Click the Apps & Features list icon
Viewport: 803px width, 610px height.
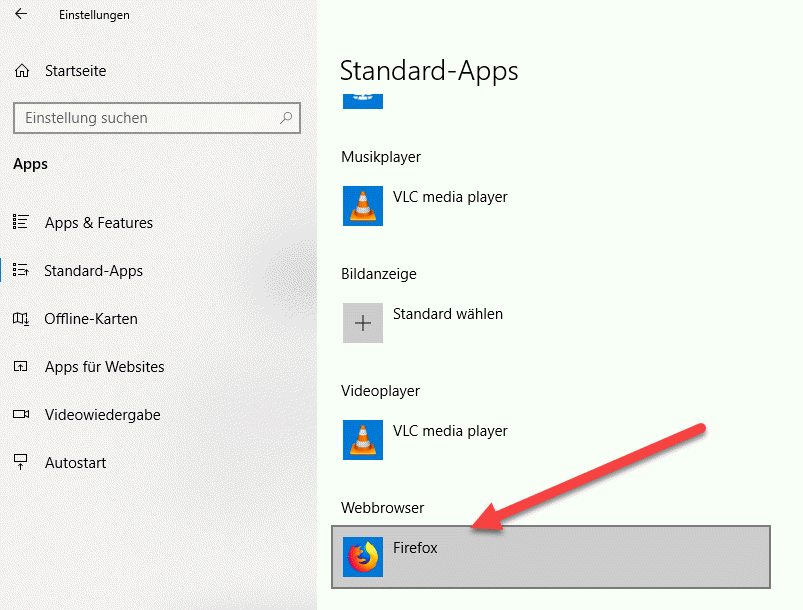(x=20, y=222)
